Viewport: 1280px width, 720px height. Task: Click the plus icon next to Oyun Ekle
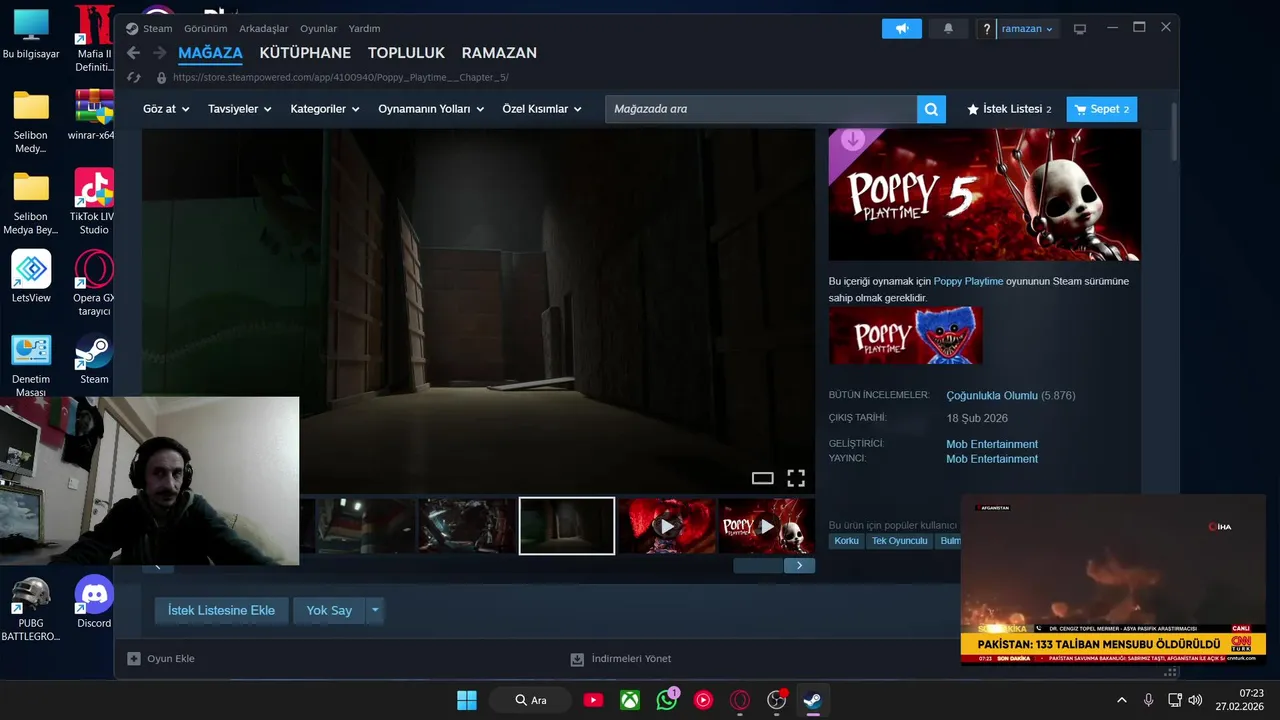134,659
